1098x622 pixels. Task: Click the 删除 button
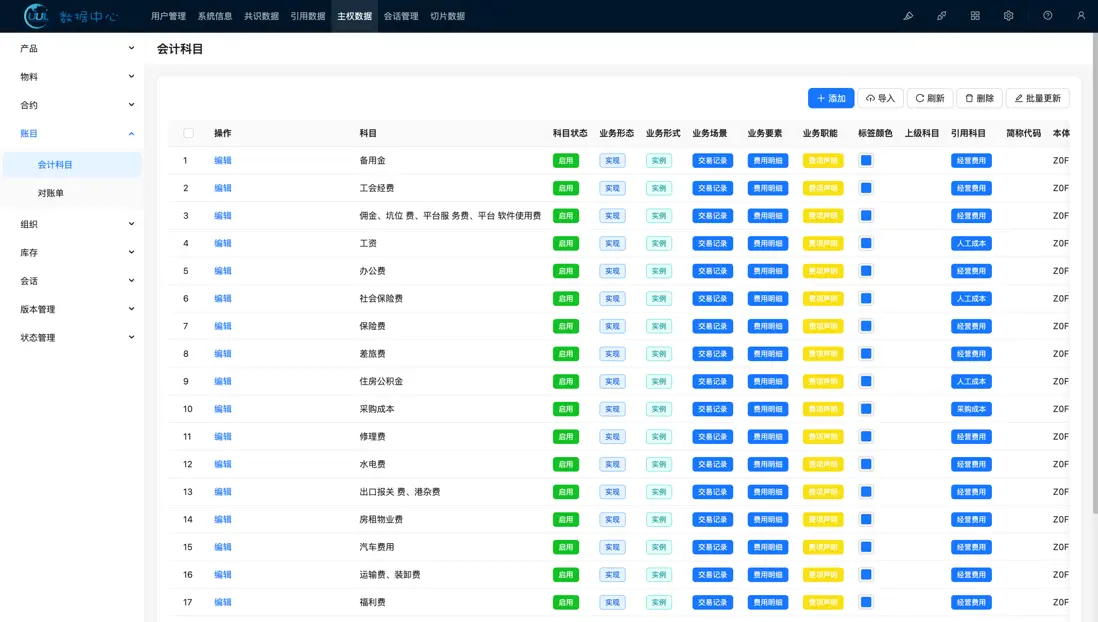click(x=980, y=98)
